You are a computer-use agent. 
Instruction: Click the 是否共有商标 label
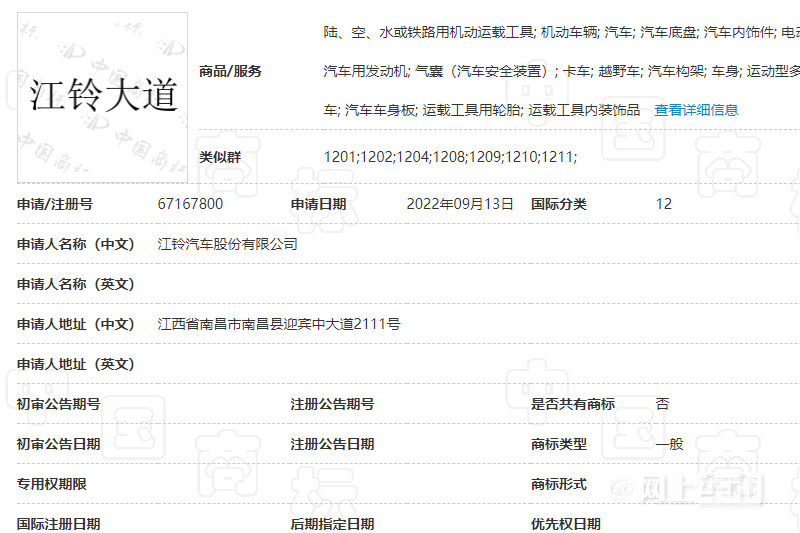572,404
